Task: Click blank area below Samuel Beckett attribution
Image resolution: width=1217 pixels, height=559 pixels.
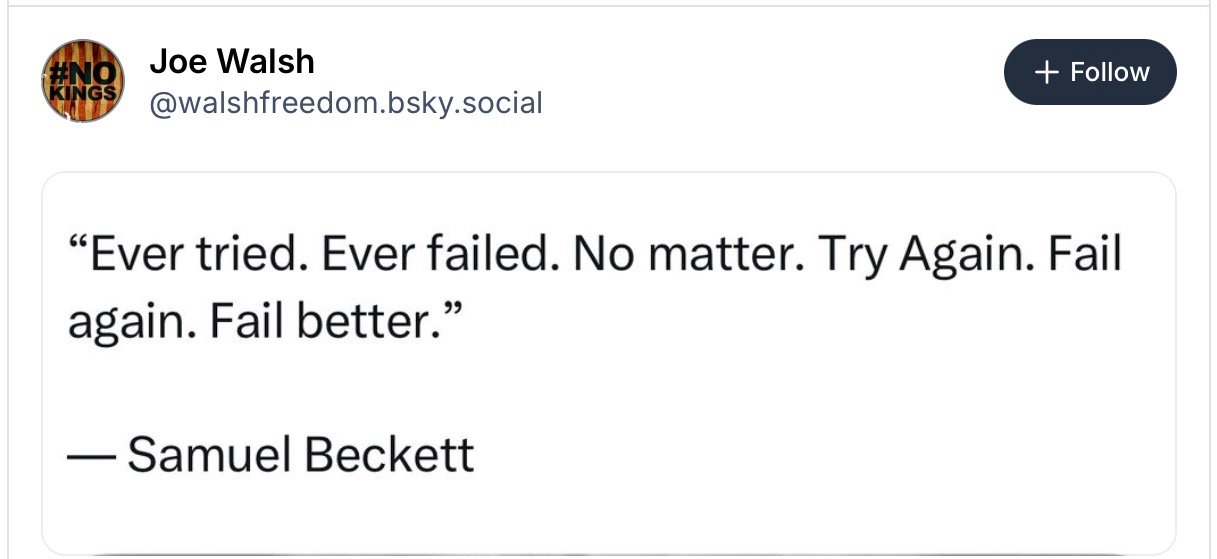Action: coord(608,515)
